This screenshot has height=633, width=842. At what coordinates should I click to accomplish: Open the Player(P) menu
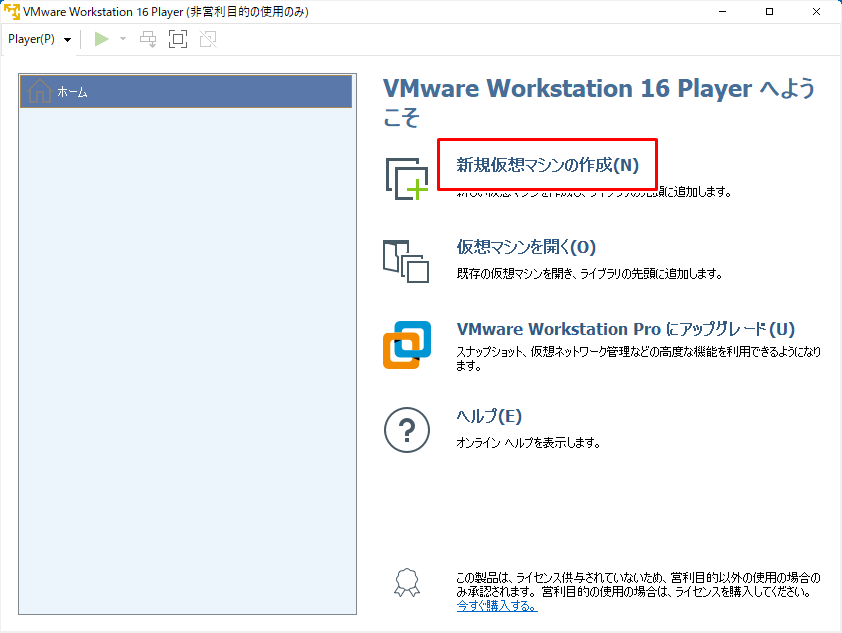click(39, 39)
